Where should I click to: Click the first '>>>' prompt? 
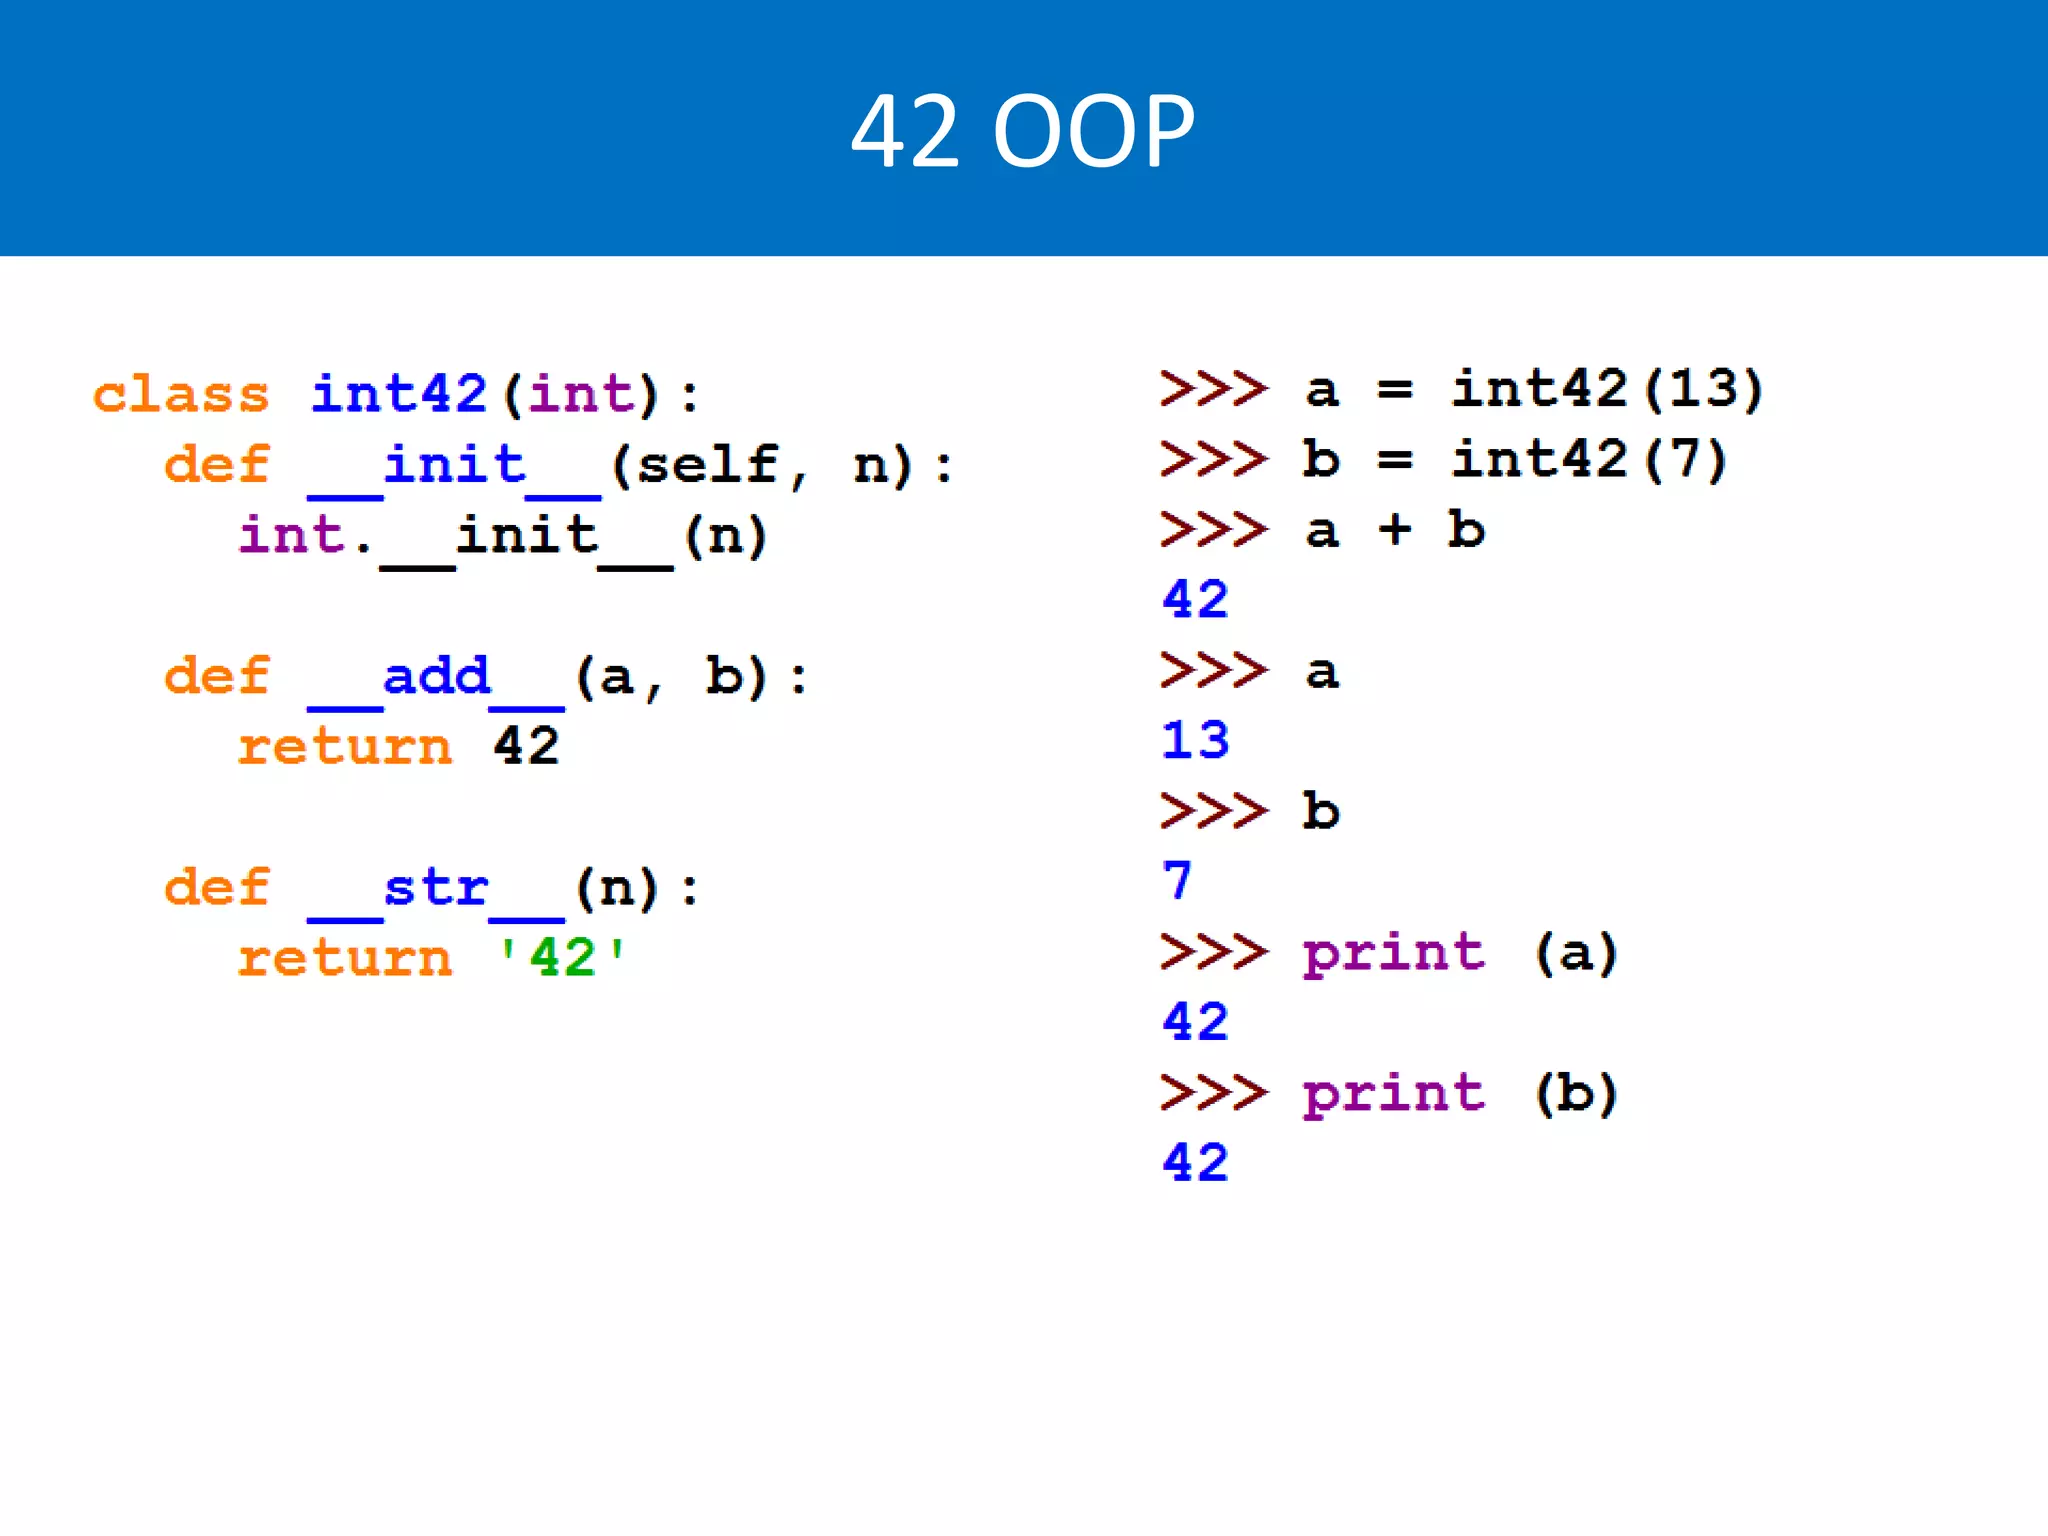1213,388
